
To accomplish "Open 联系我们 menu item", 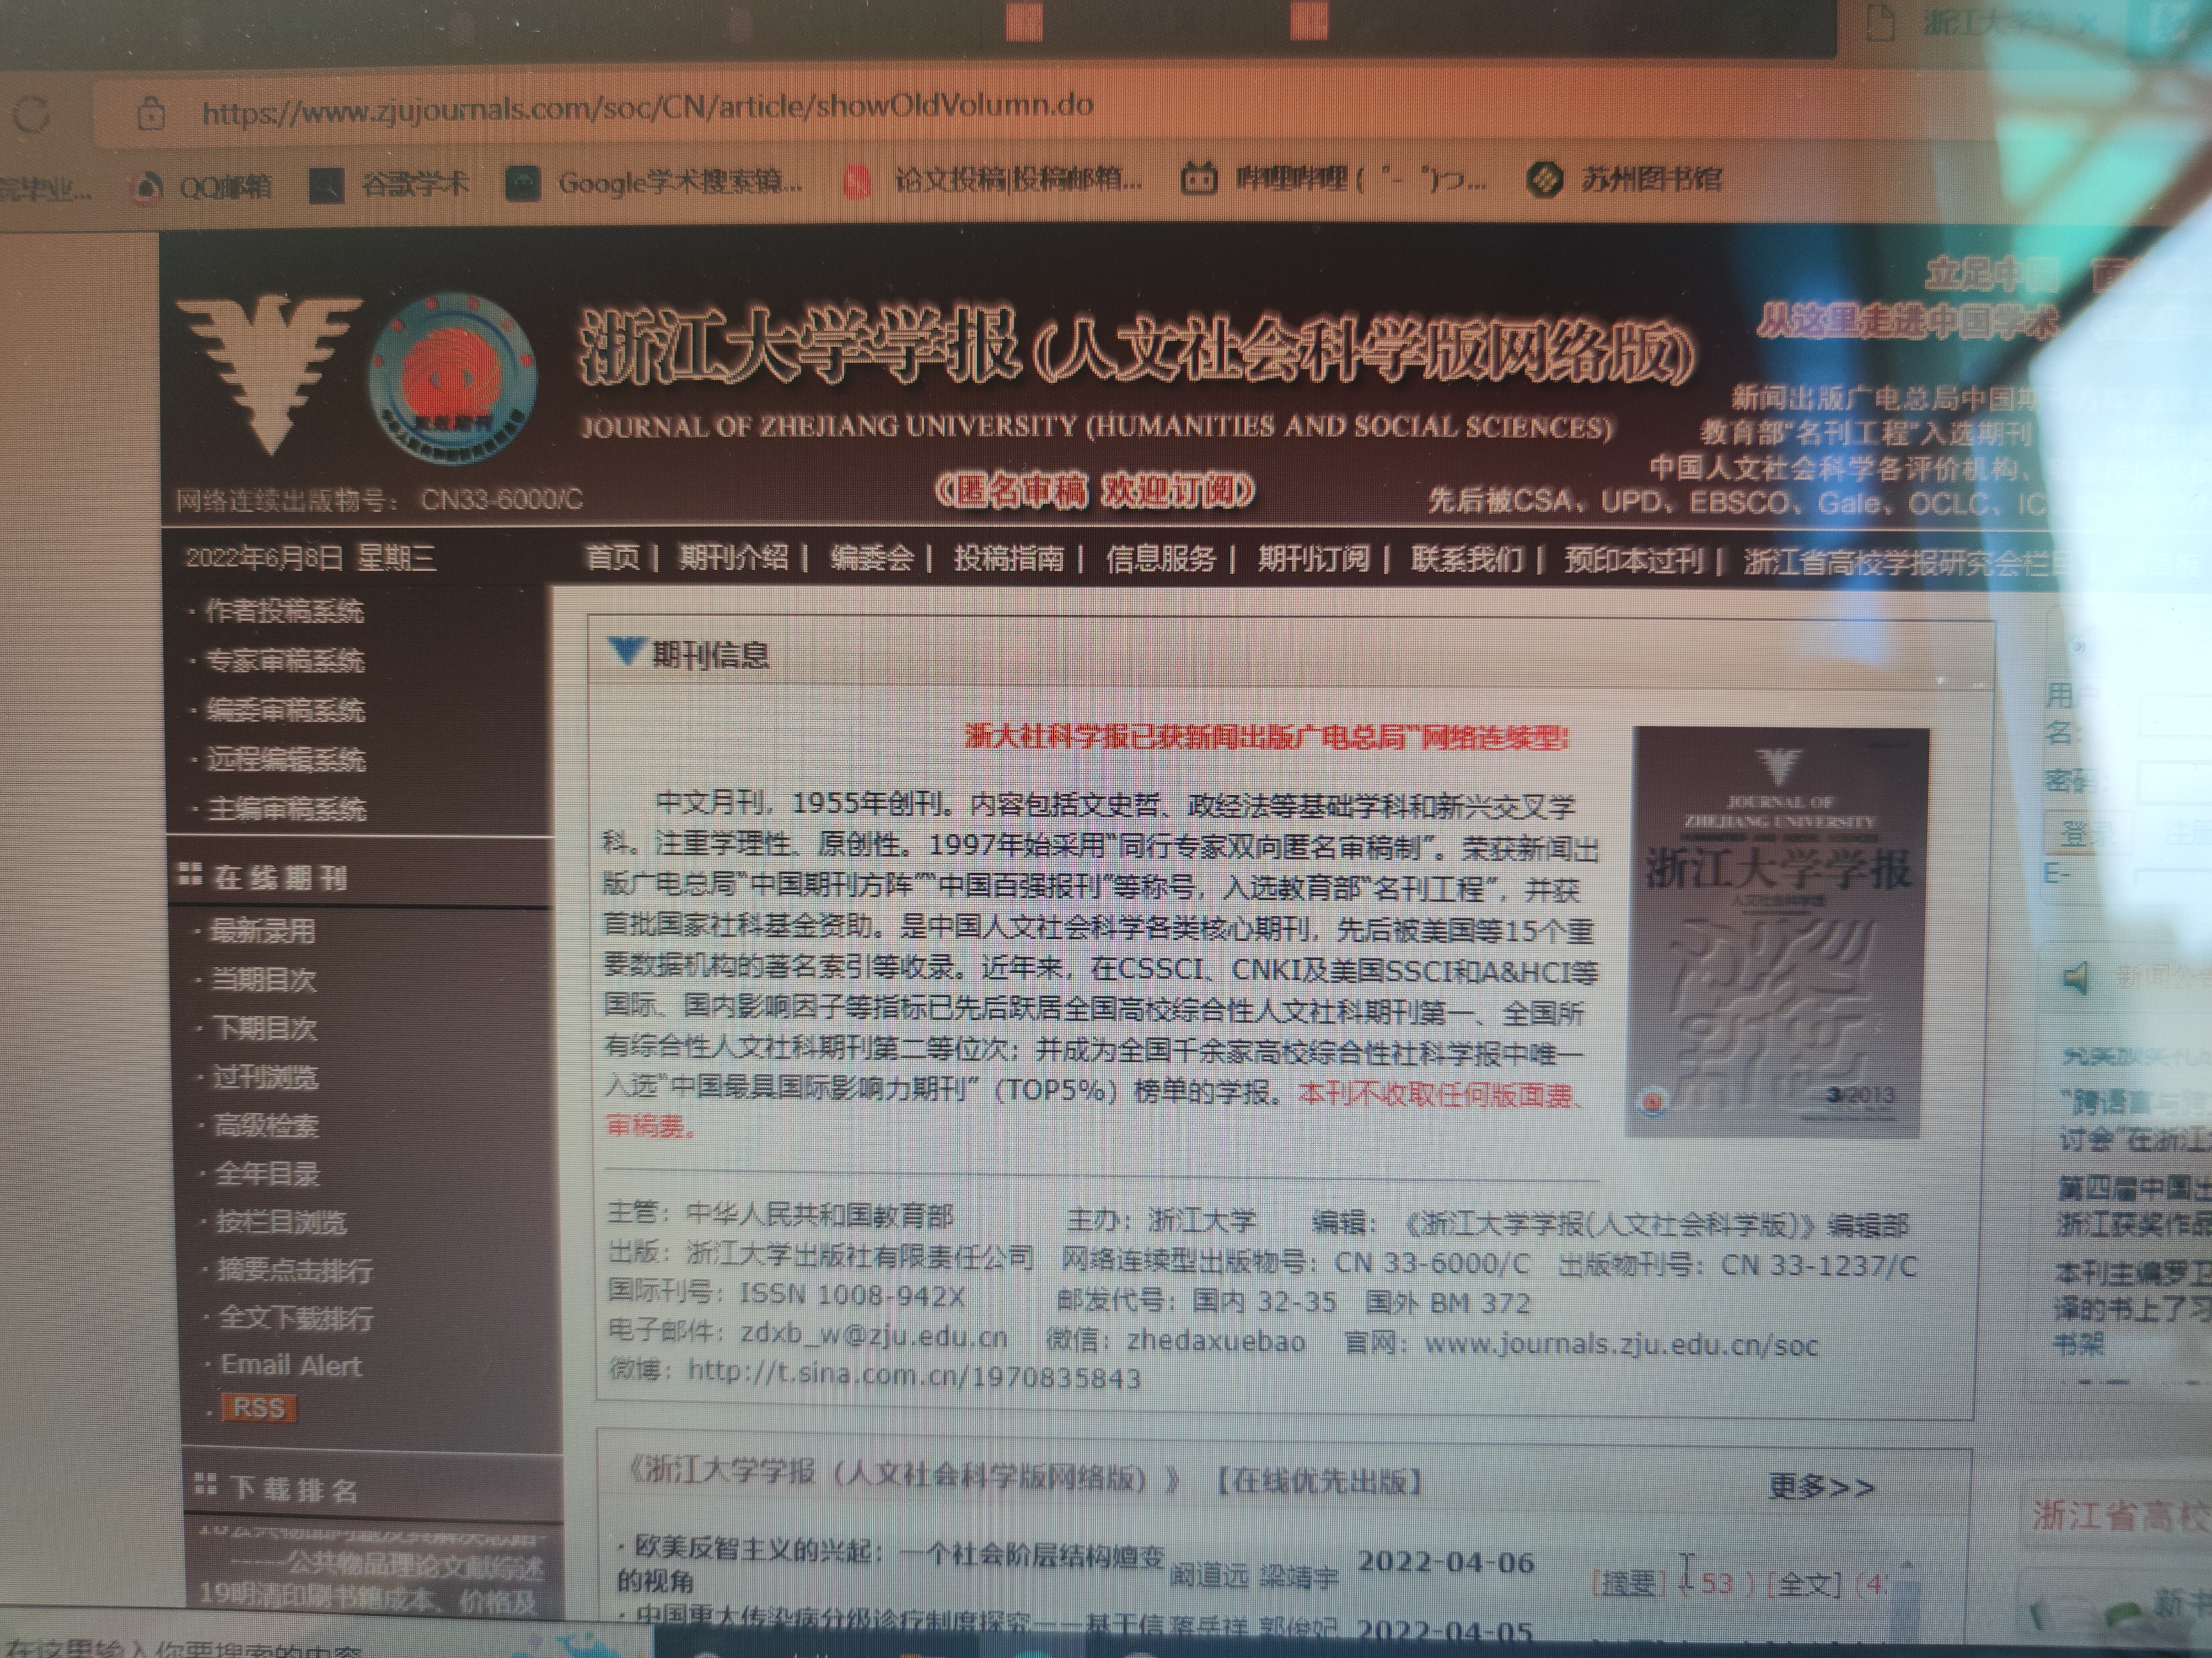I will pyautogui.click(x=1467, y=559).
